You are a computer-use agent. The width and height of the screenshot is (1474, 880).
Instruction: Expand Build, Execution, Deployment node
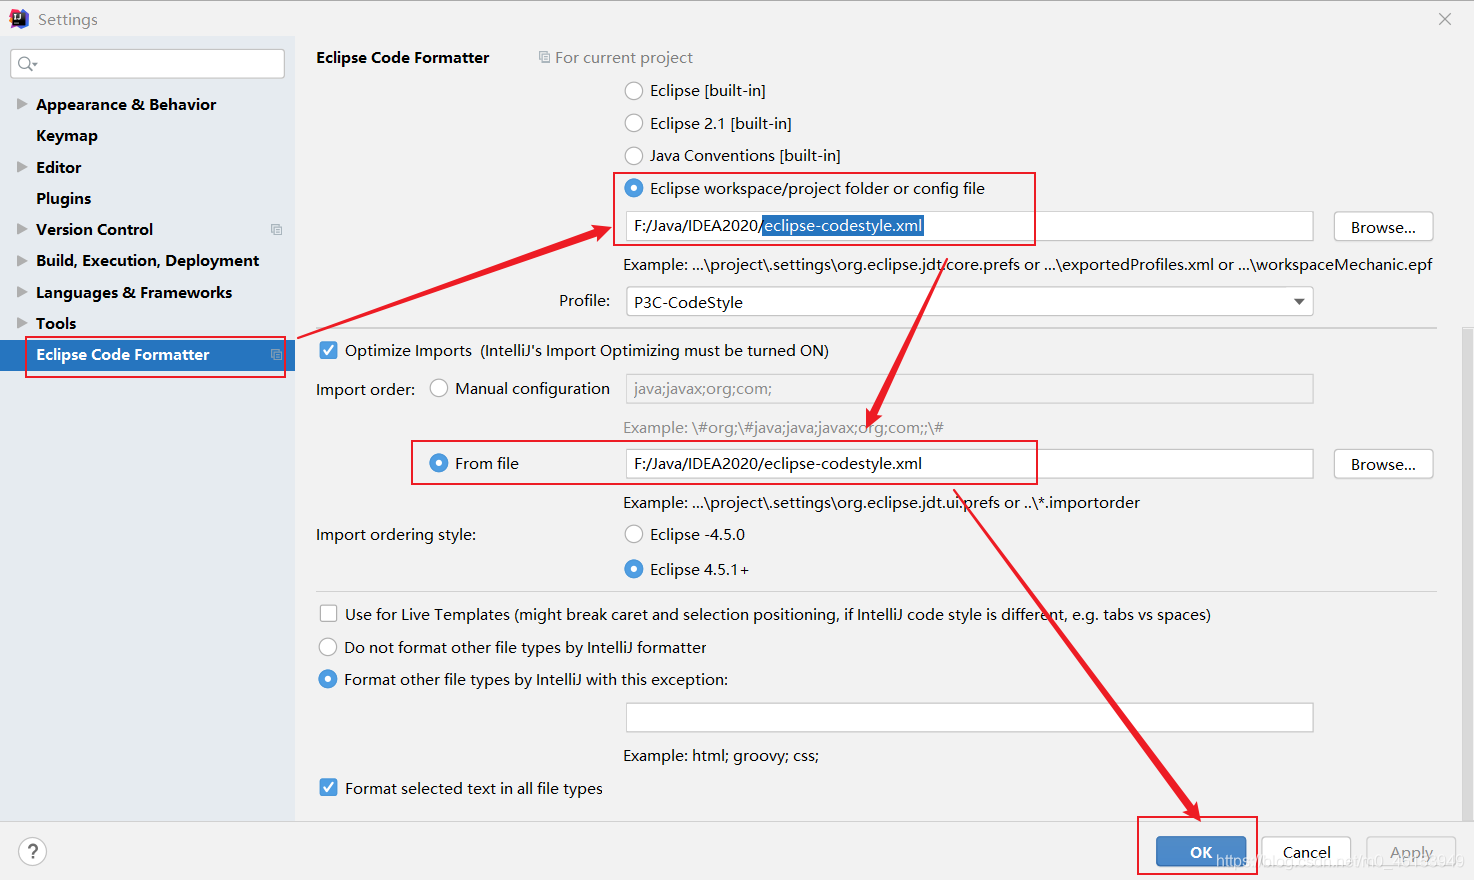pyautogui.click(x=22, y=260)
